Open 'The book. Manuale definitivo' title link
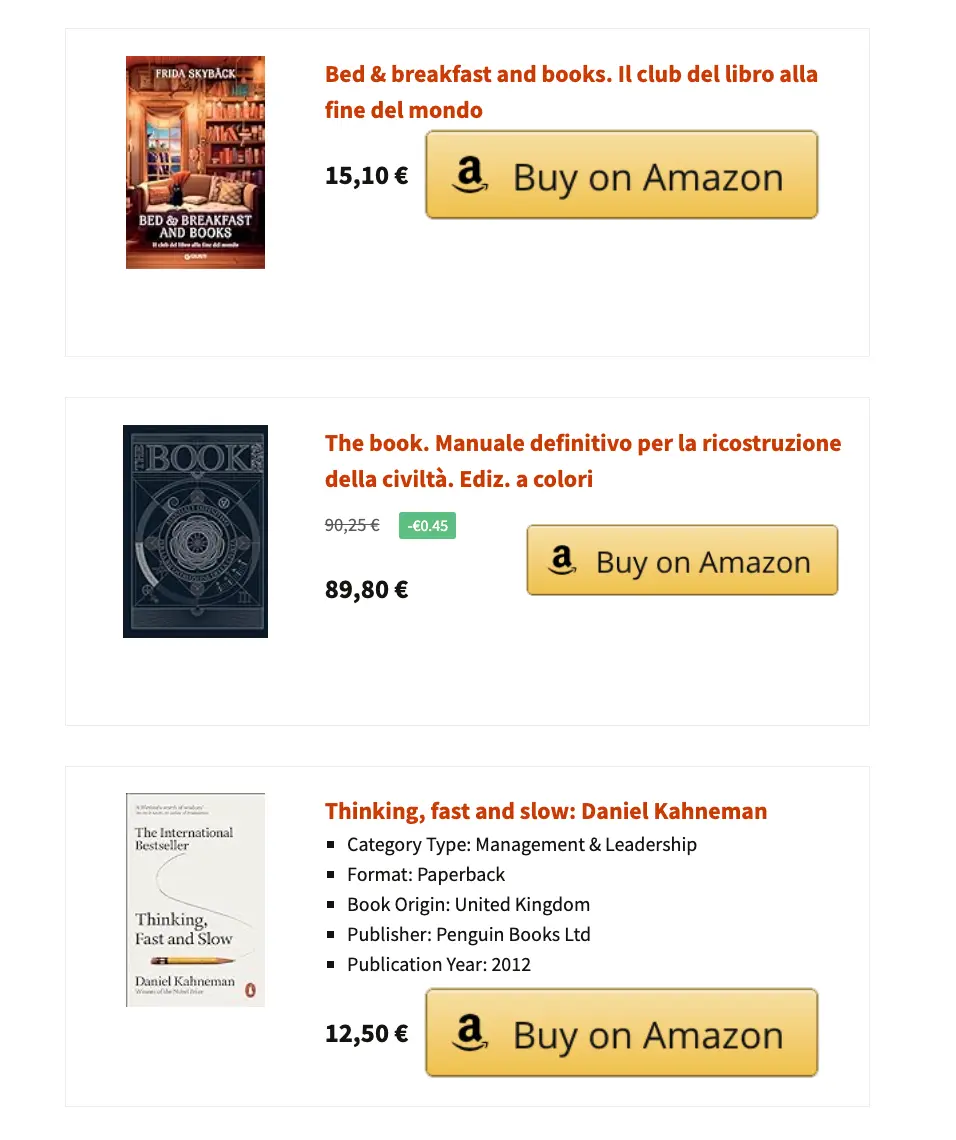956x1140 pixels. pos(583,461)
